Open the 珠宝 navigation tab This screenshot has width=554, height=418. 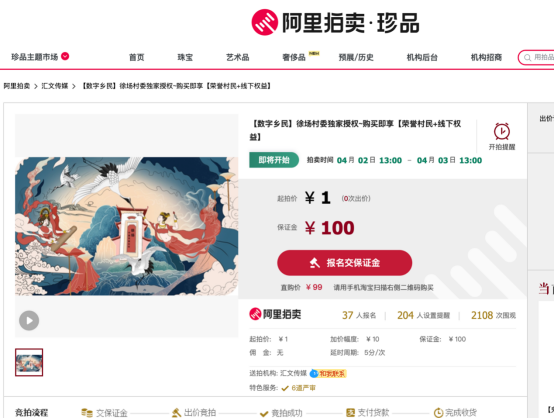[185, 57]
